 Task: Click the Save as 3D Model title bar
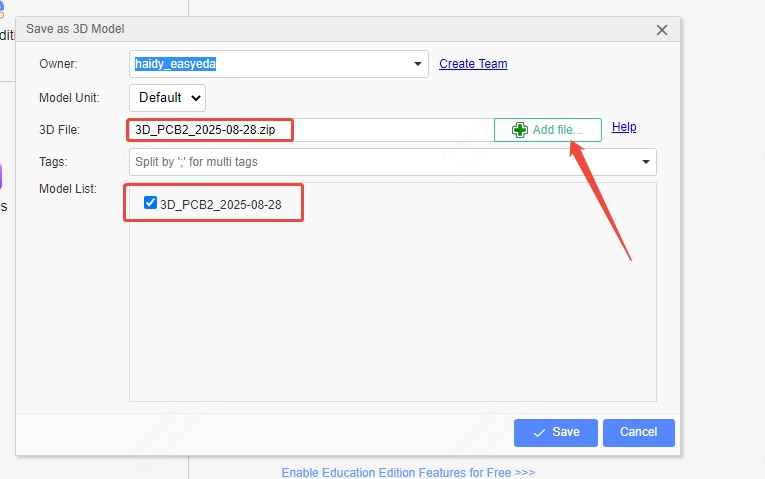[x=300, y=30]
